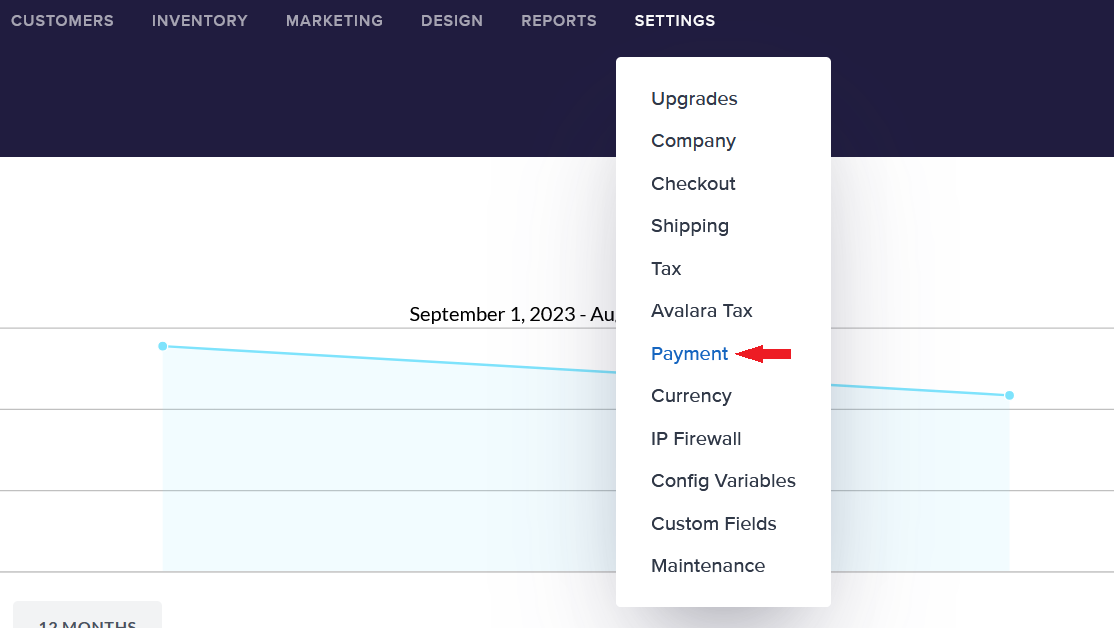Click the highlighted Payment menu item
Screen dimensions: 1114x628
[x=690, y=354]
